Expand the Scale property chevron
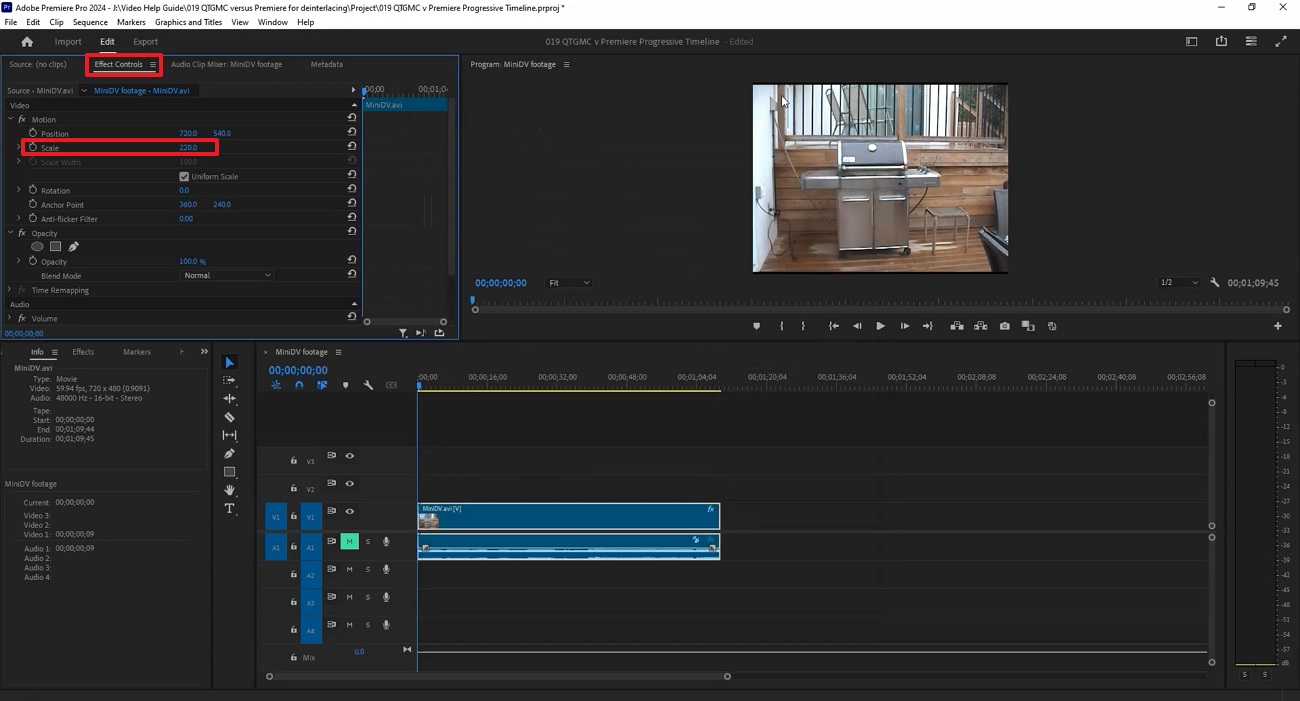 tap(19, 147)
